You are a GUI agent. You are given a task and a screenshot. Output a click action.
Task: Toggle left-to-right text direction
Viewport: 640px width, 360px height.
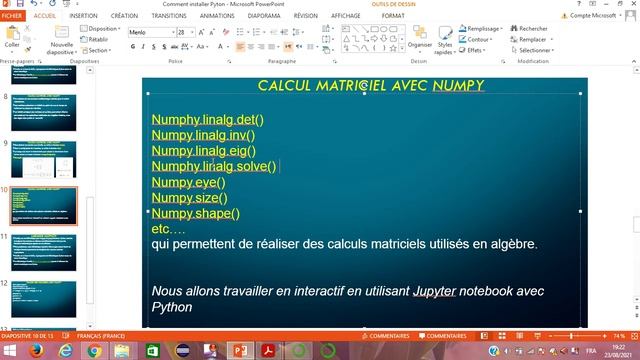[288, 47]
